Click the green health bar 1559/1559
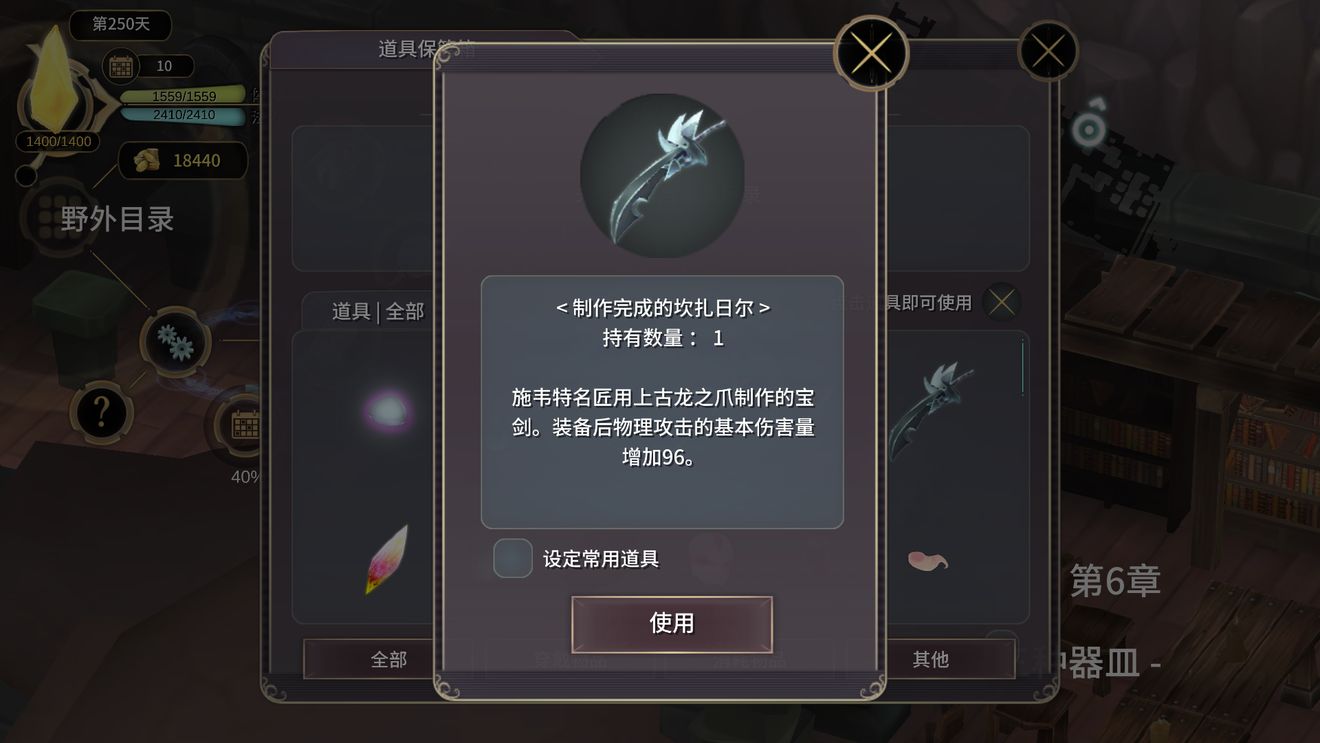The height and width of the screenshot is (743, 1320). coord(183,96)
